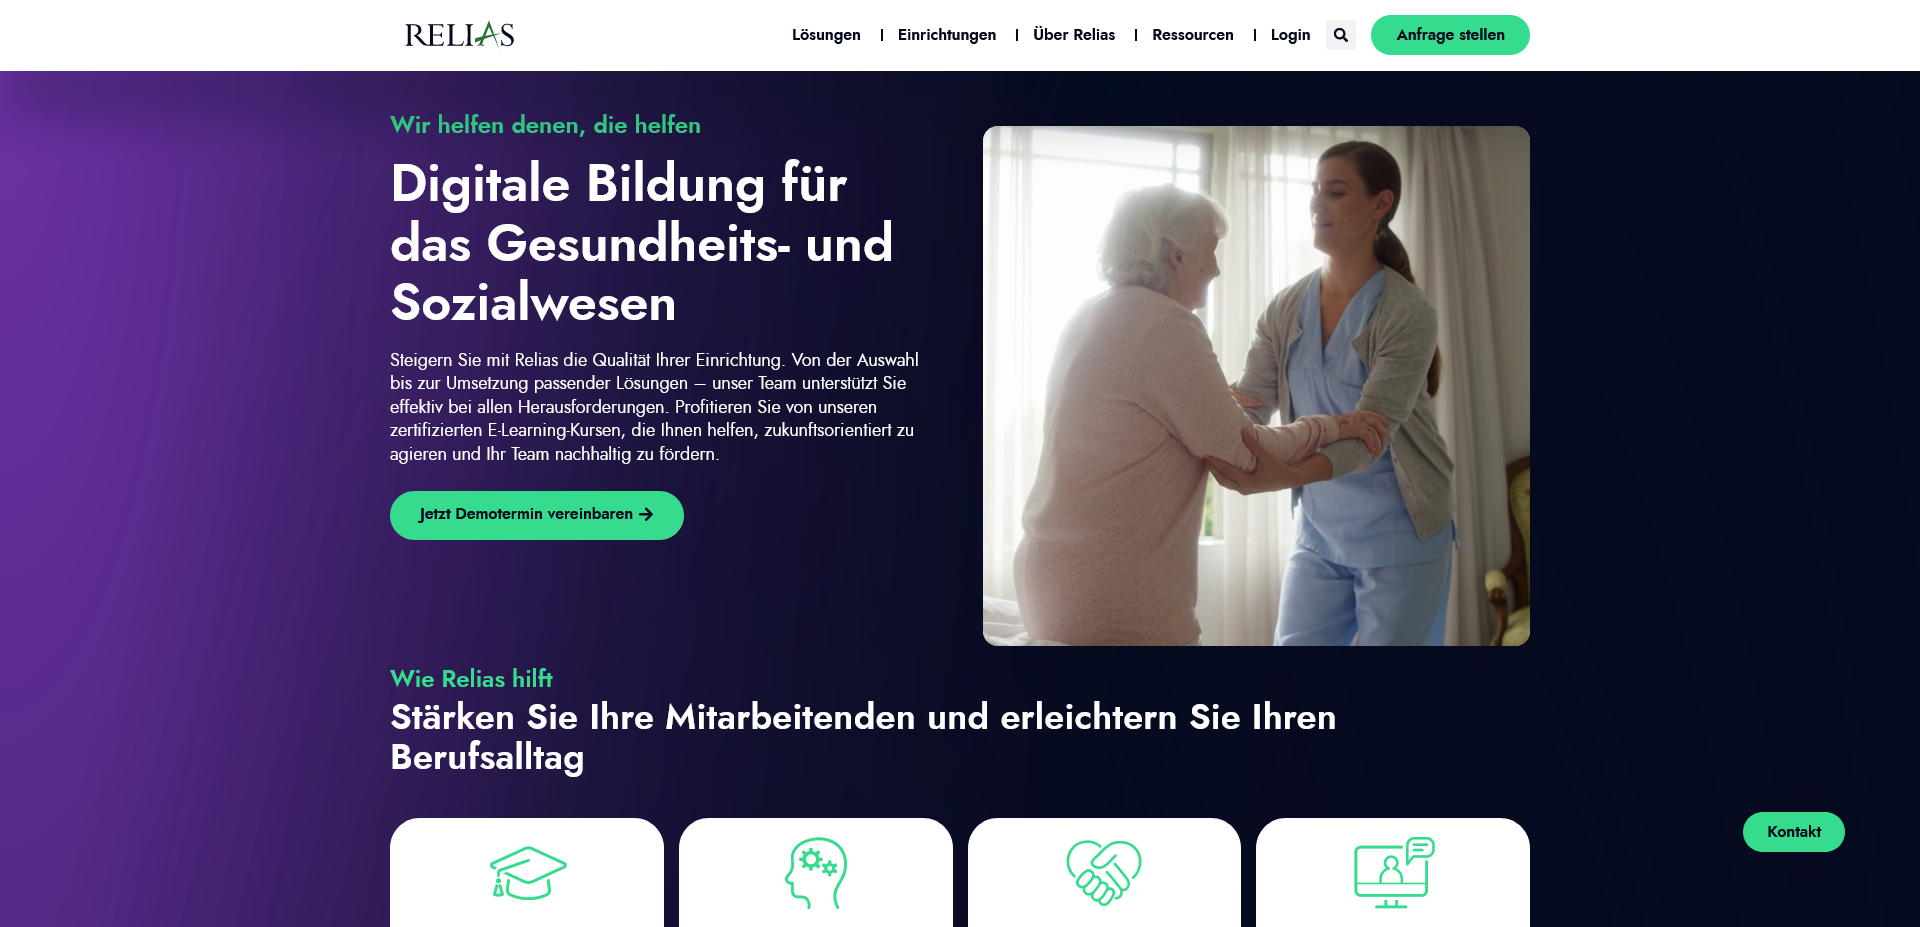Click the Anfrage stellen button
The image size is (1920, 927).
click(x=1450, y=35)
